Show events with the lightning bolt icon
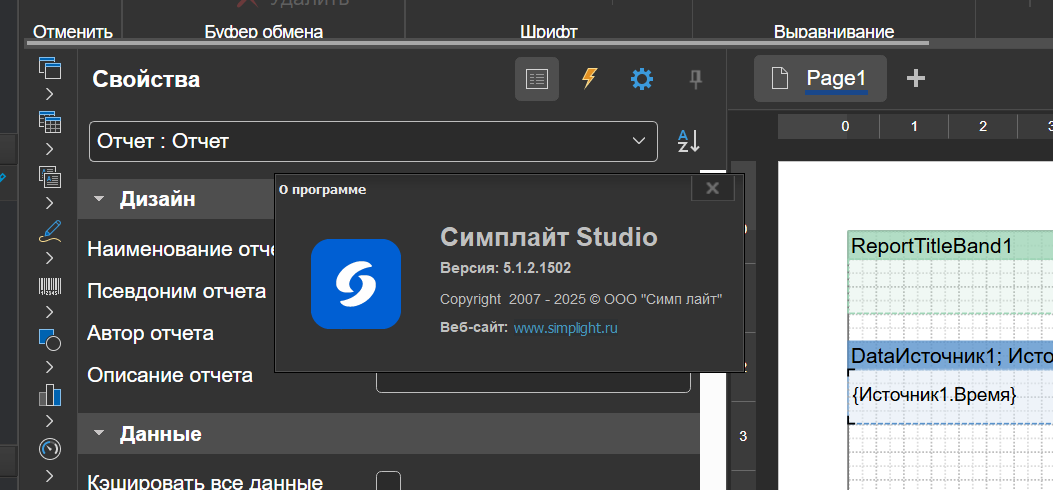 (x=589, y=79)
